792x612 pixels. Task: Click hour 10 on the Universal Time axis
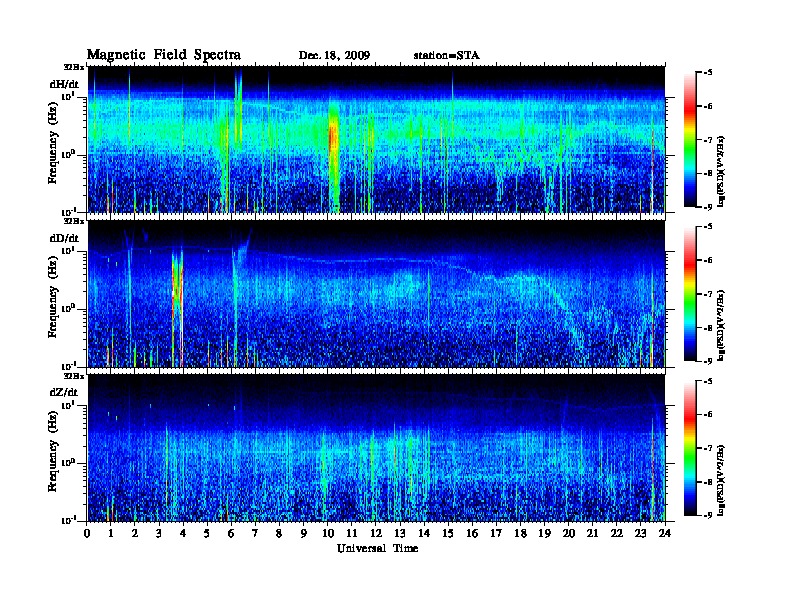328,533
